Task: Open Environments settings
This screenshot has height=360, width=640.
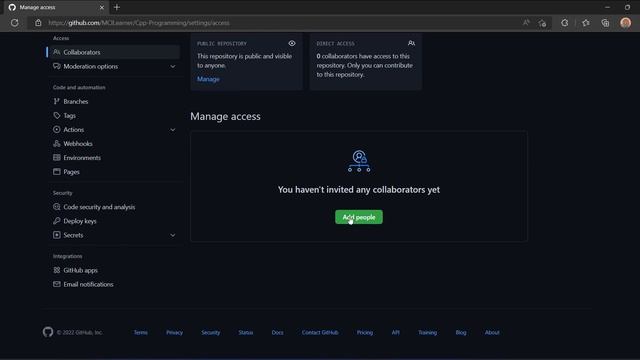Action: point(82,158)
